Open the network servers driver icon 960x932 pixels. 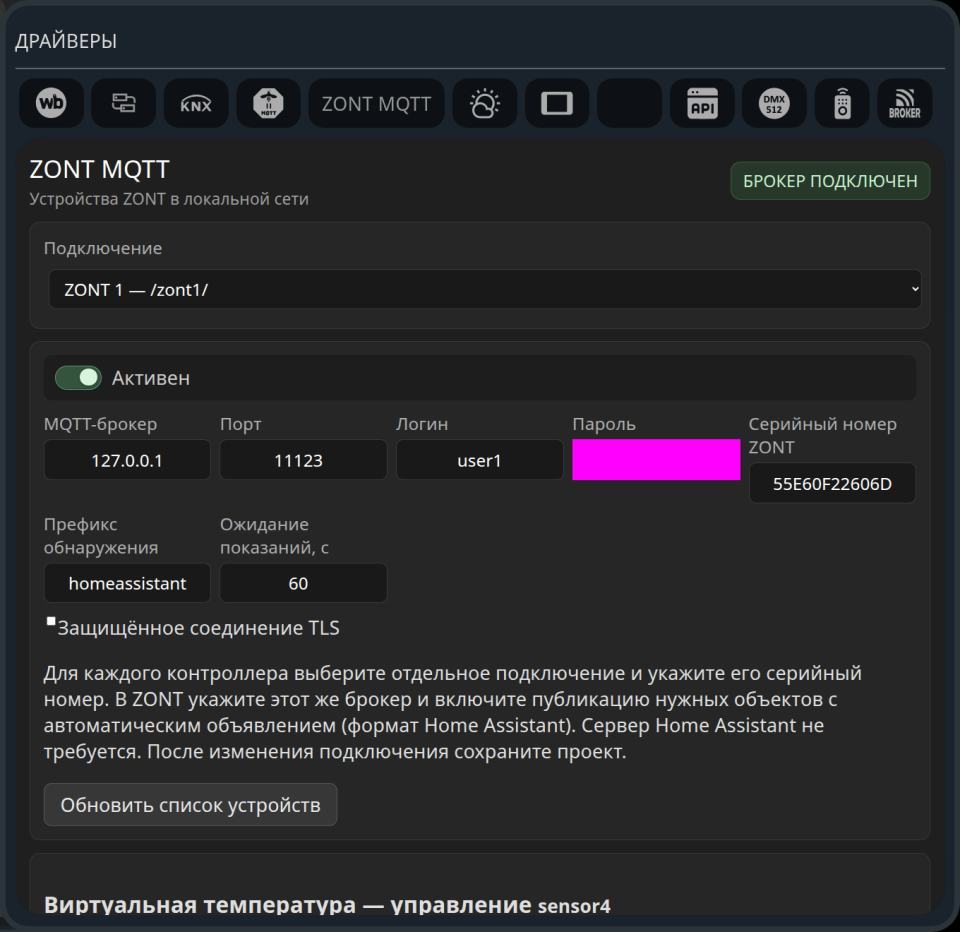(124, 103)
